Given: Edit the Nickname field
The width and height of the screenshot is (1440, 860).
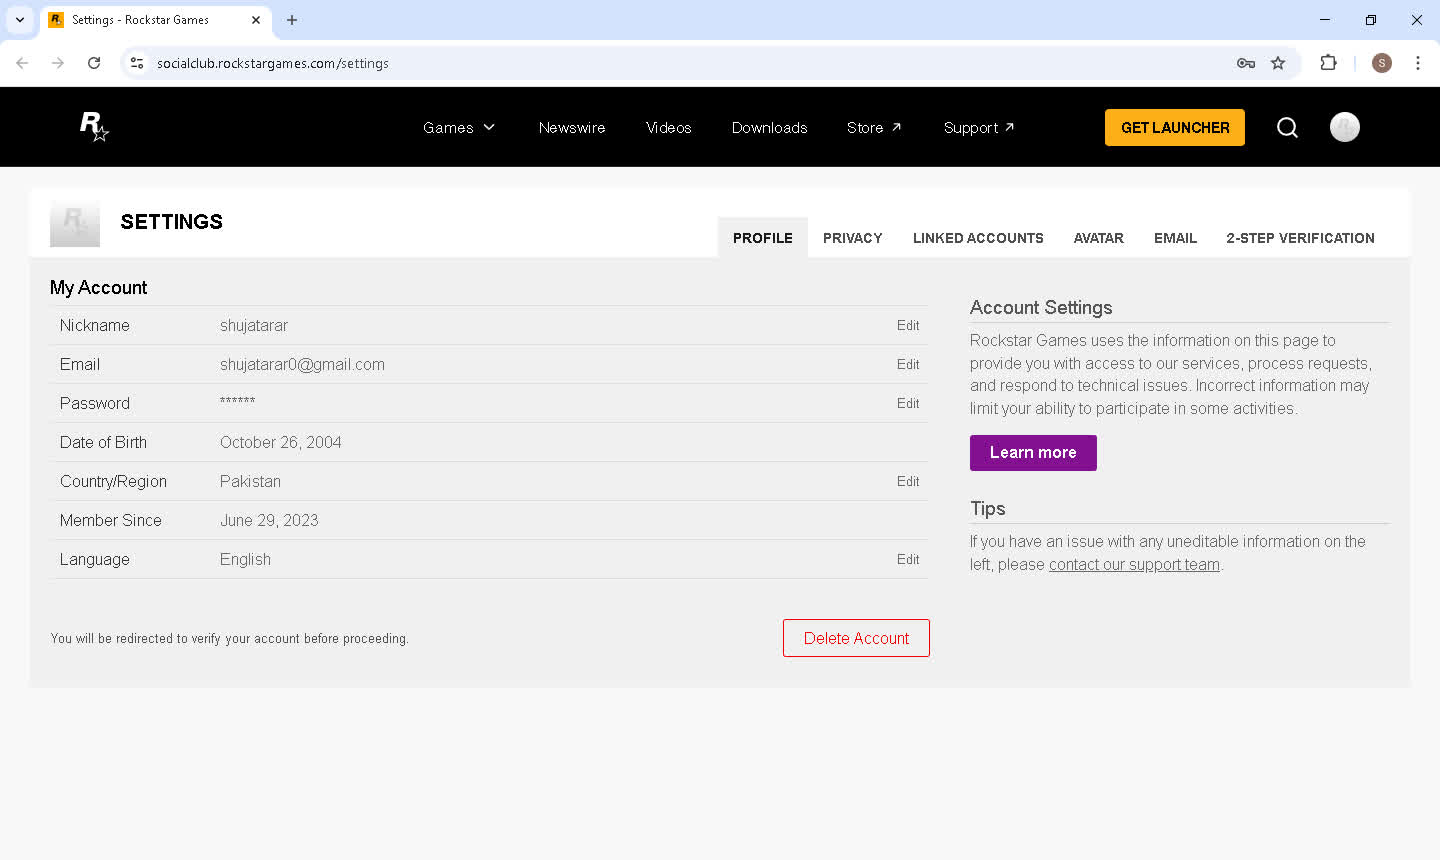Looking at the screenshot, I should coord(907,326).
